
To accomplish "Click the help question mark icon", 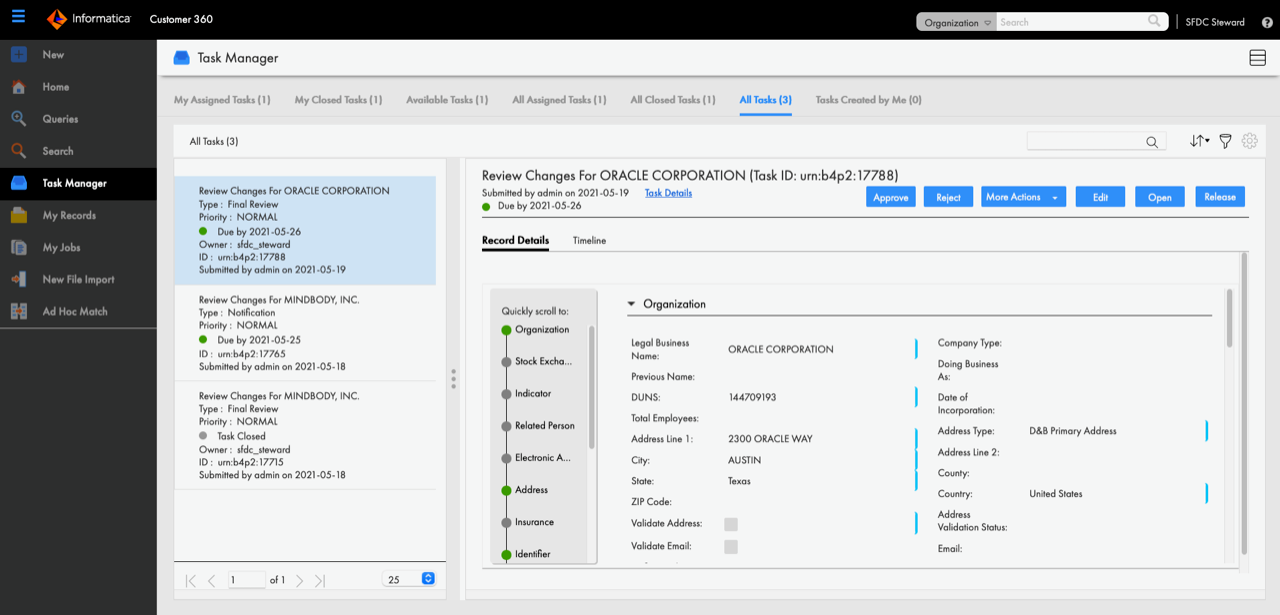I will coord(1267,22).
